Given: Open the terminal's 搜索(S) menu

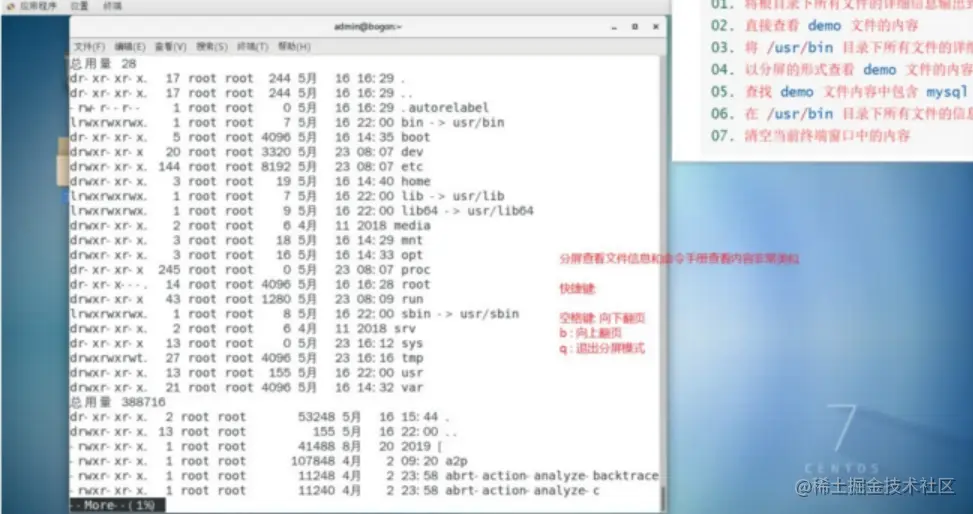Looking at the screenshot, I should (212, 47).
